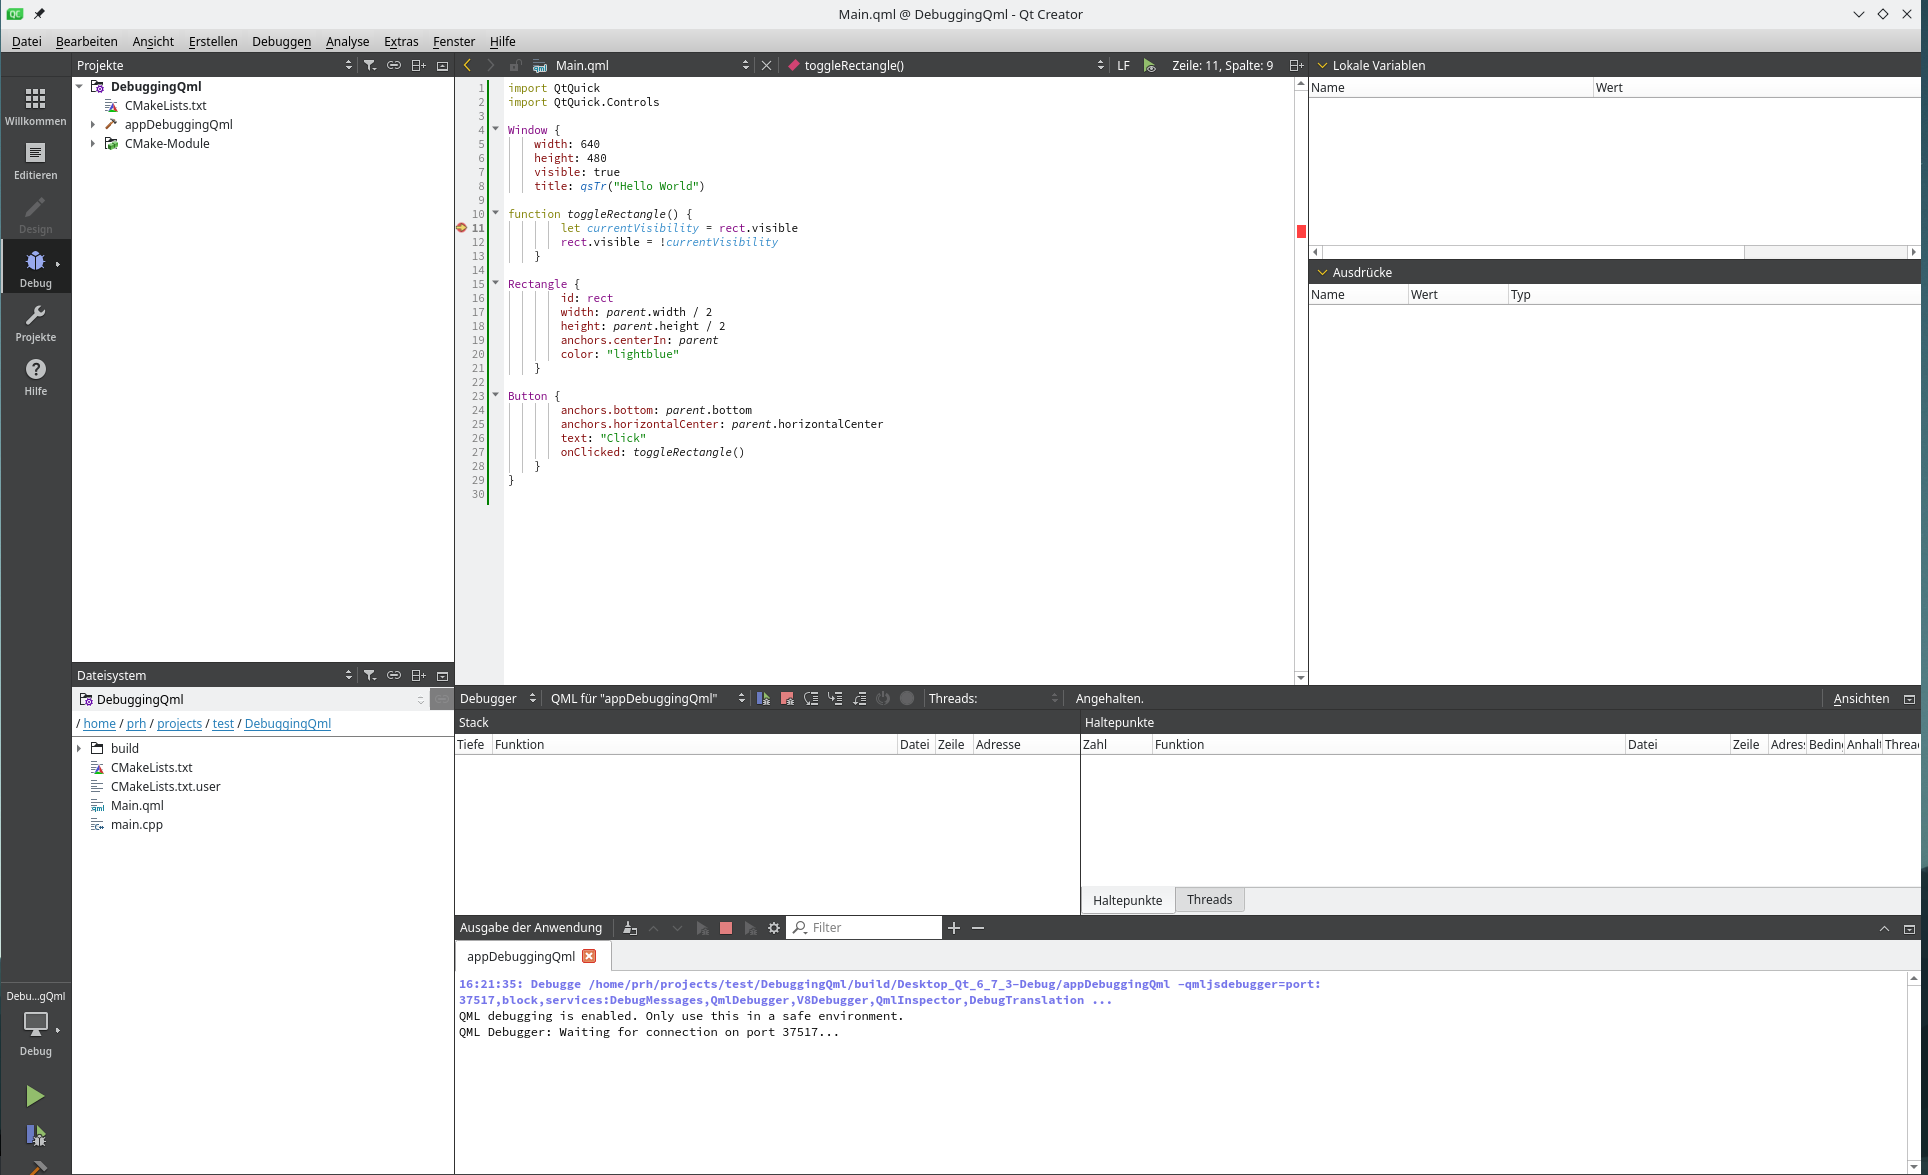Collapse the Lokale Variablen section
Screen dimensions: 1928x1175
pos(1322,65)
